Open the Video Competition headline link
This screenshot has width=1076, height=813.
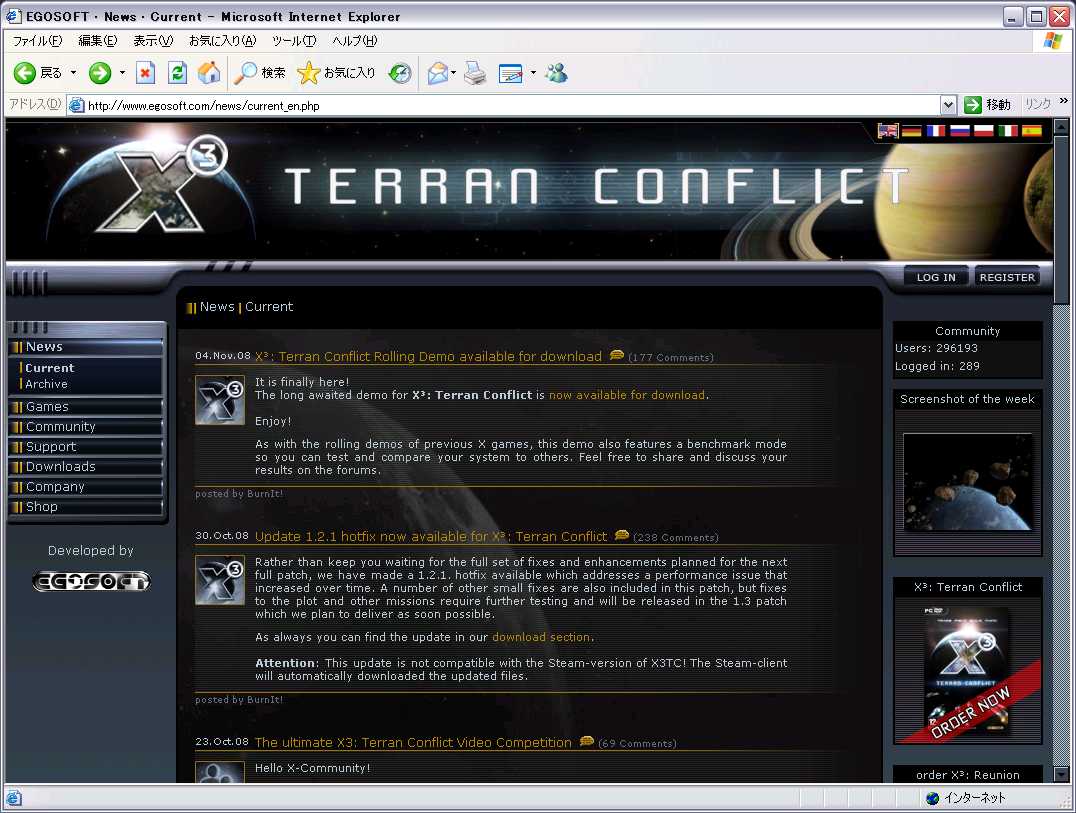(413, 742)
